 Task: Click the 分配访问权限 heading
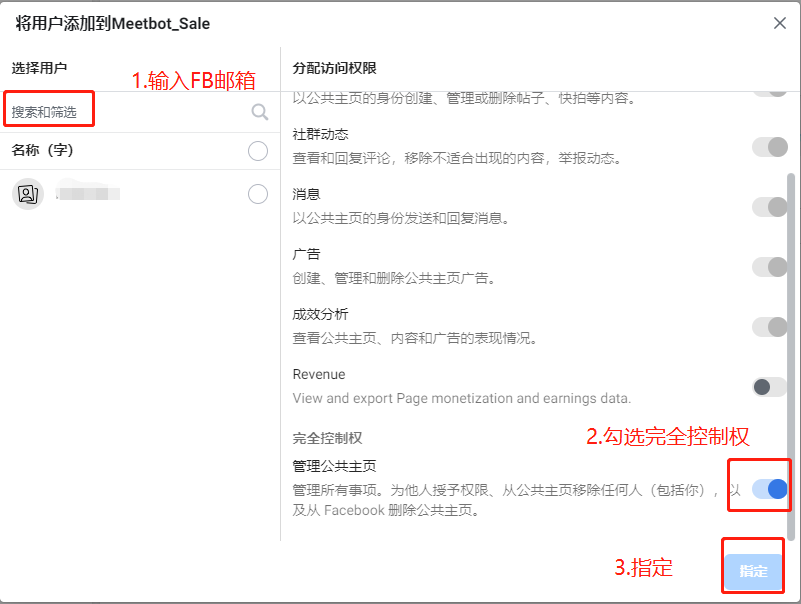pyautogui.click(x=335, y=68)
